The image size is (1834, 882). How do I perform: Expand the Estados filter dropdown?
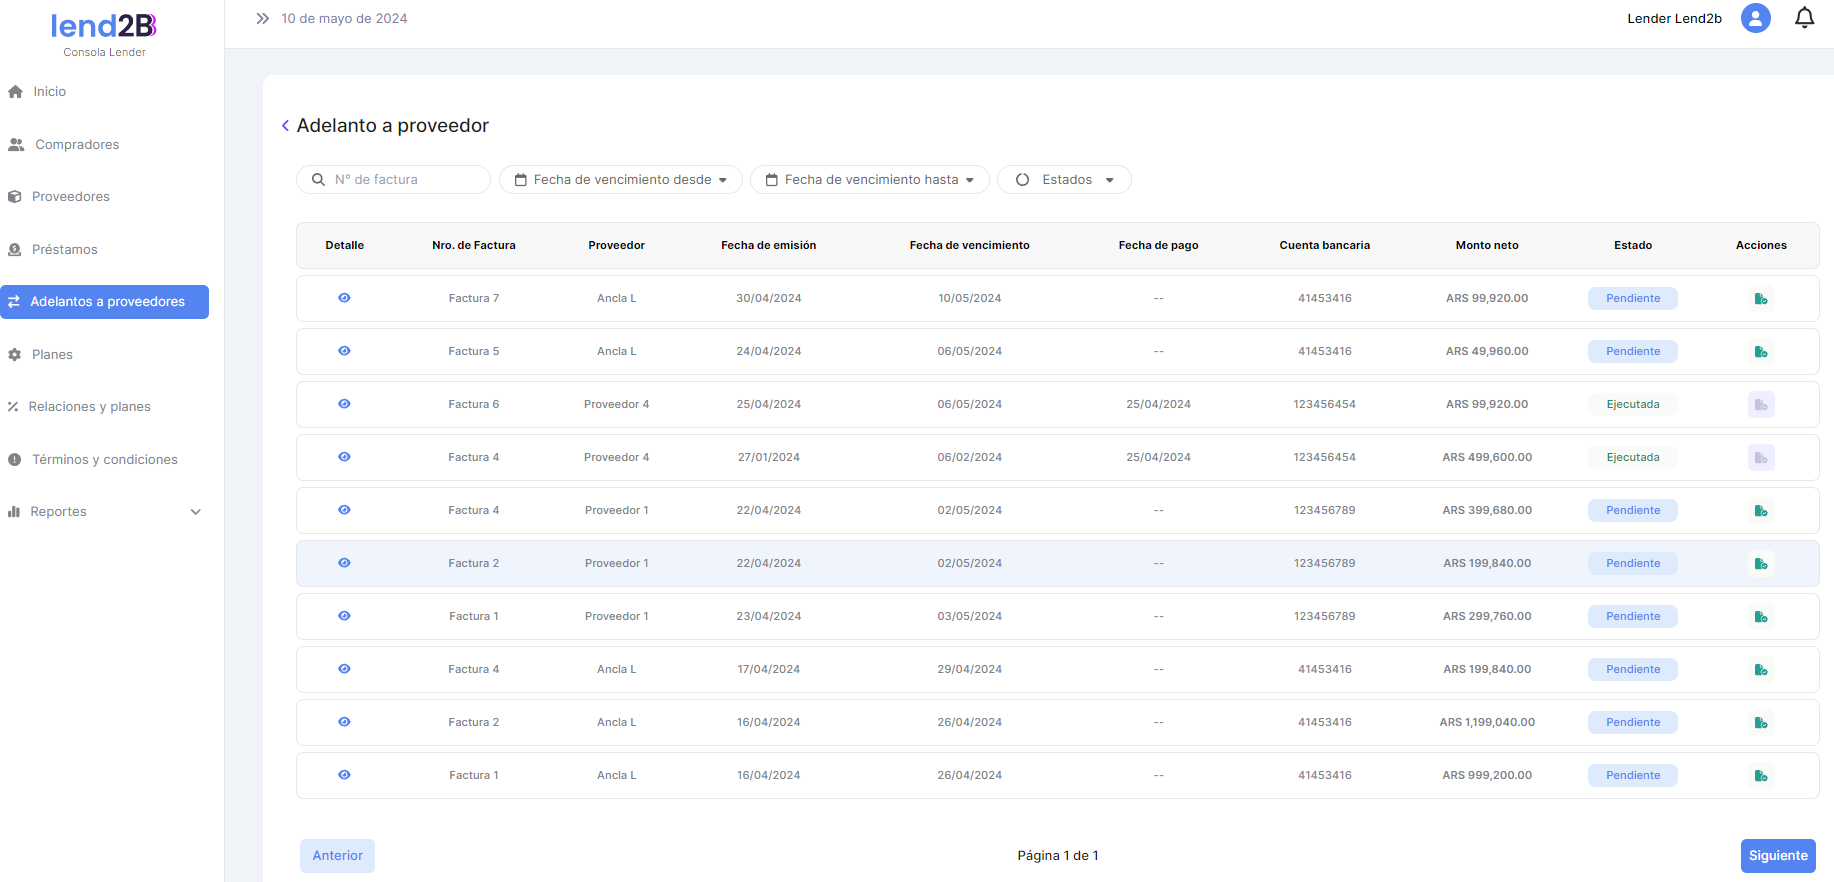coord(1064,180)
